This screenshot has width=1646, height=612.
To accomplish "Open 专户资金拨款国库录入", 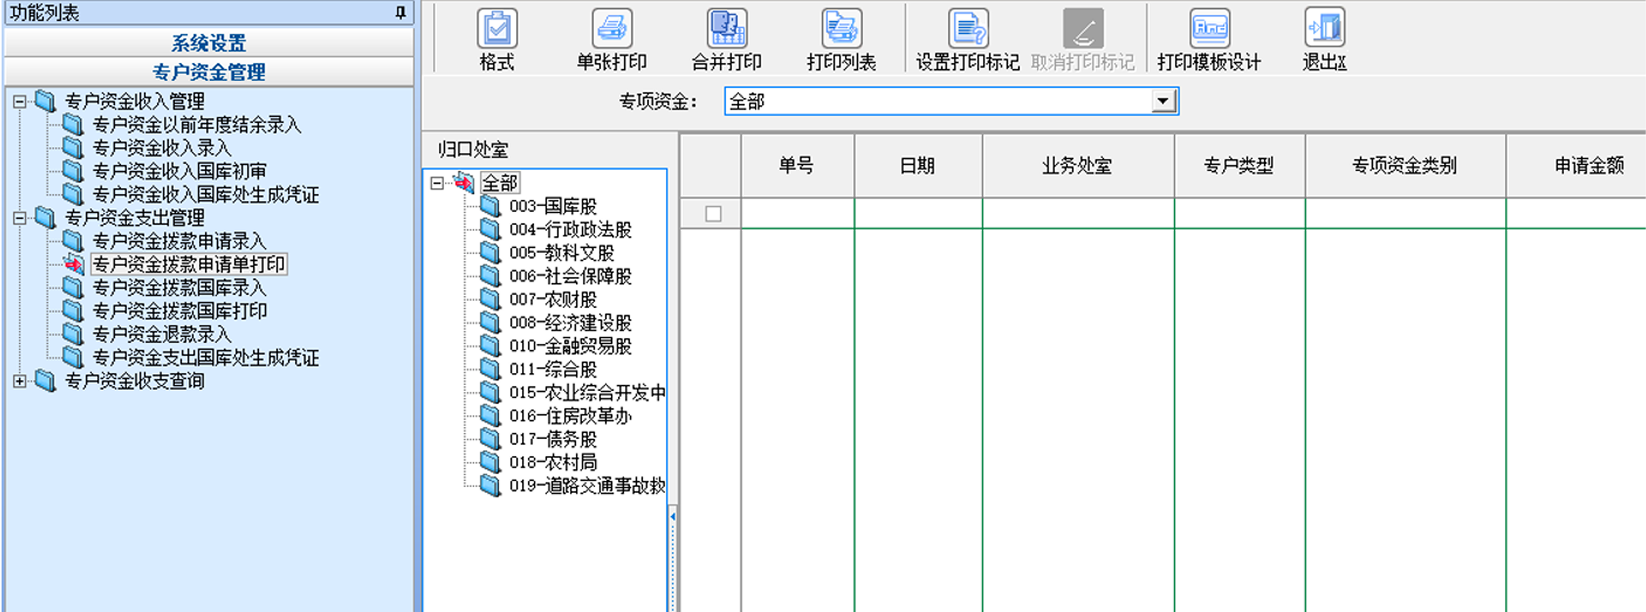I will tap(180, 287).
